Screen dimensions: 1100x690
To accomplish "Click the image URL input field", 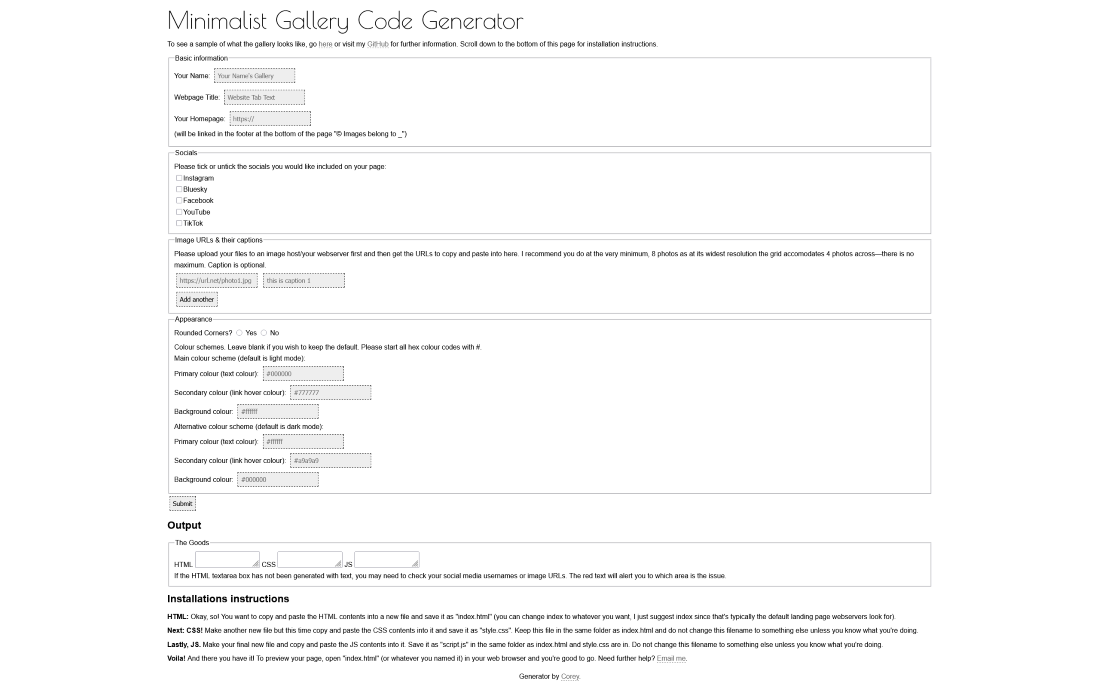I will (217, 281).
